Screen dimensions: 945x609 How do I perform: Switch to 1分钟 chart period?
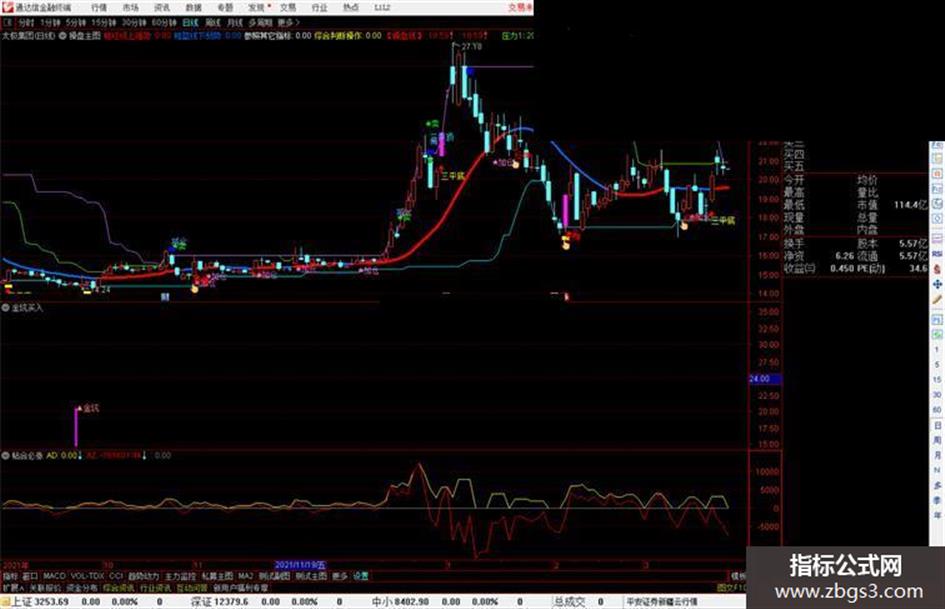(x=50, y=22)
